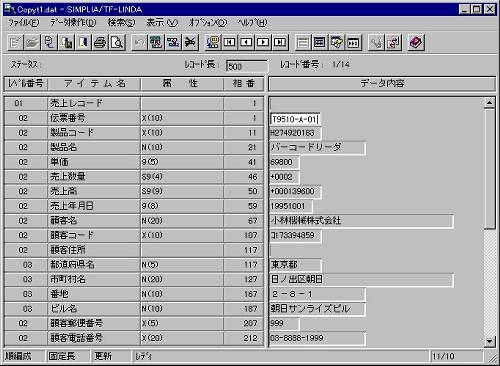Click the quantity field showing +0002
500x366 pixels.
[x=284, y=177]
